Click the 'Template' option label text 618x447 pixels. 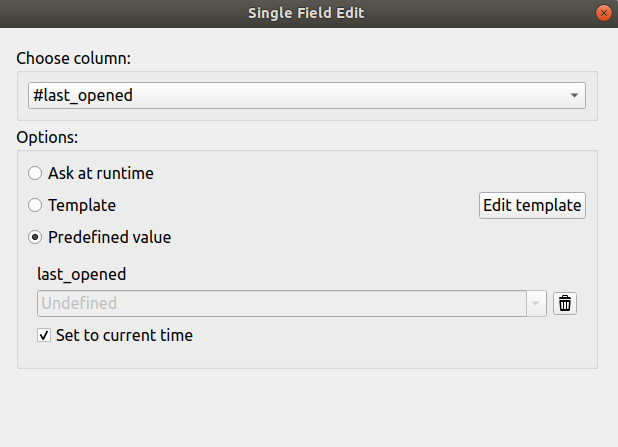coord(82,205)
